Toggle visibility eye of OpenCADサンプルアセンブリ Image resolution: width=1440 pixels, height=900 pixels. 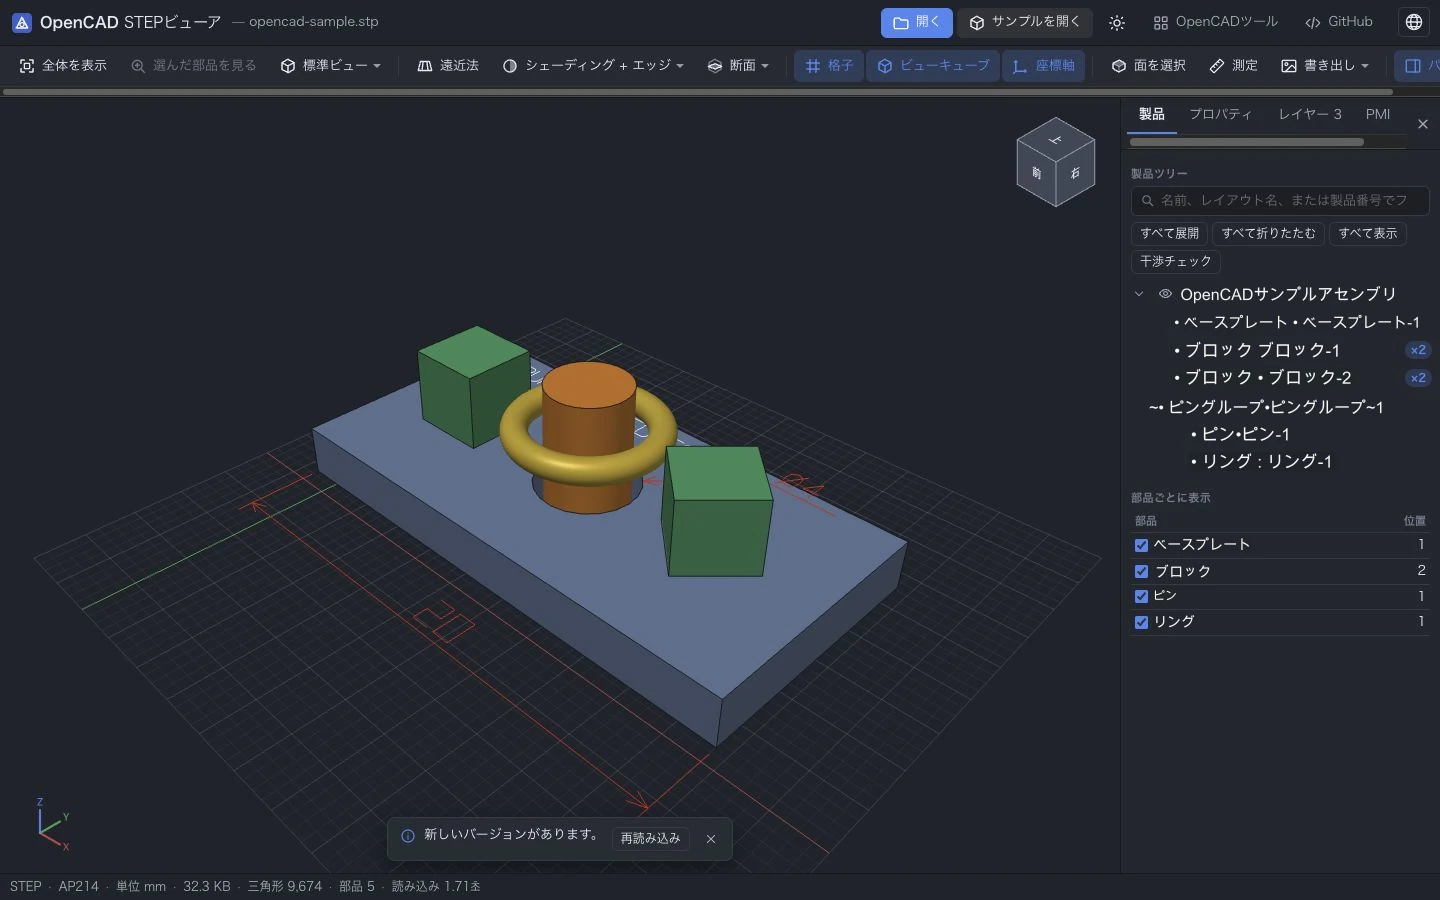(x=1165, y=294)
